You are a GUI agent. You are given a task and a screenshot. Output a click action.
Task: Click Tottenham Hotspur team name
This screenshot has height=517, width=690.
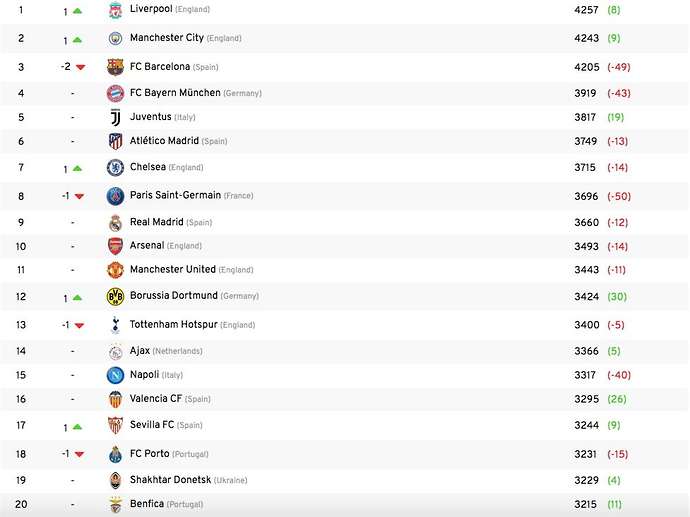pos(174,325)
